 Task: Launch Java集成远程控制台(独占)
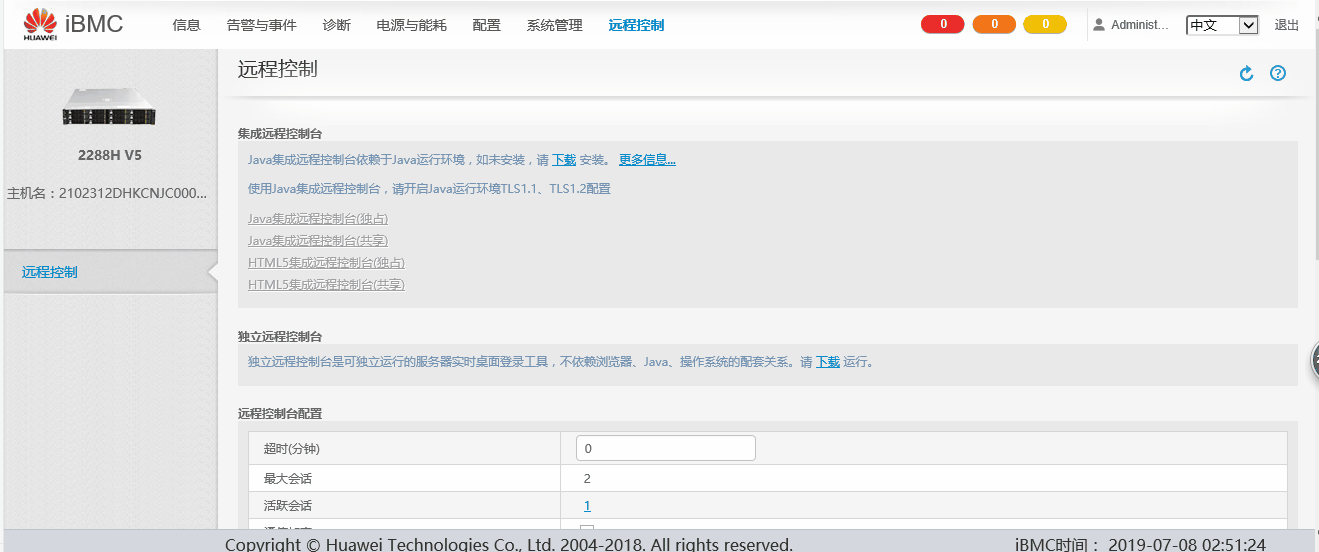[x=318, y=218]
